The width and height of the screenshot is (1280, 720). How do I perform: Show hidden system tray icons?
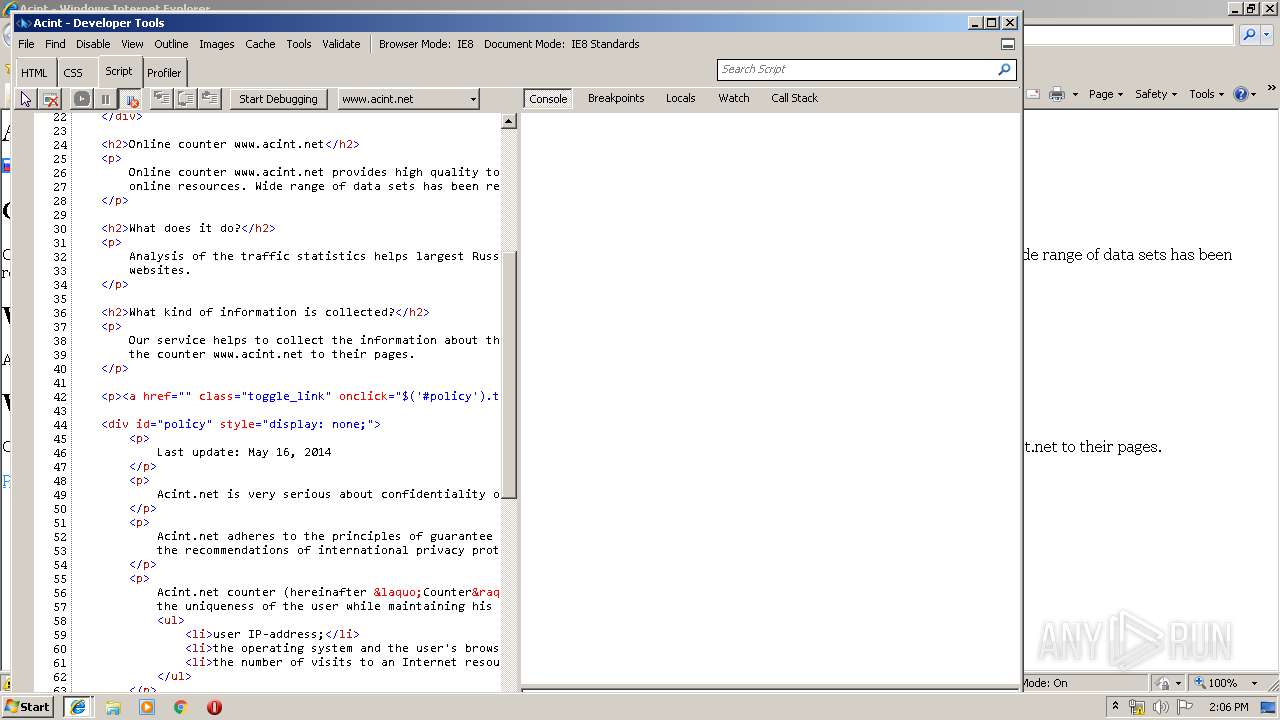[x=1116, y=707]
